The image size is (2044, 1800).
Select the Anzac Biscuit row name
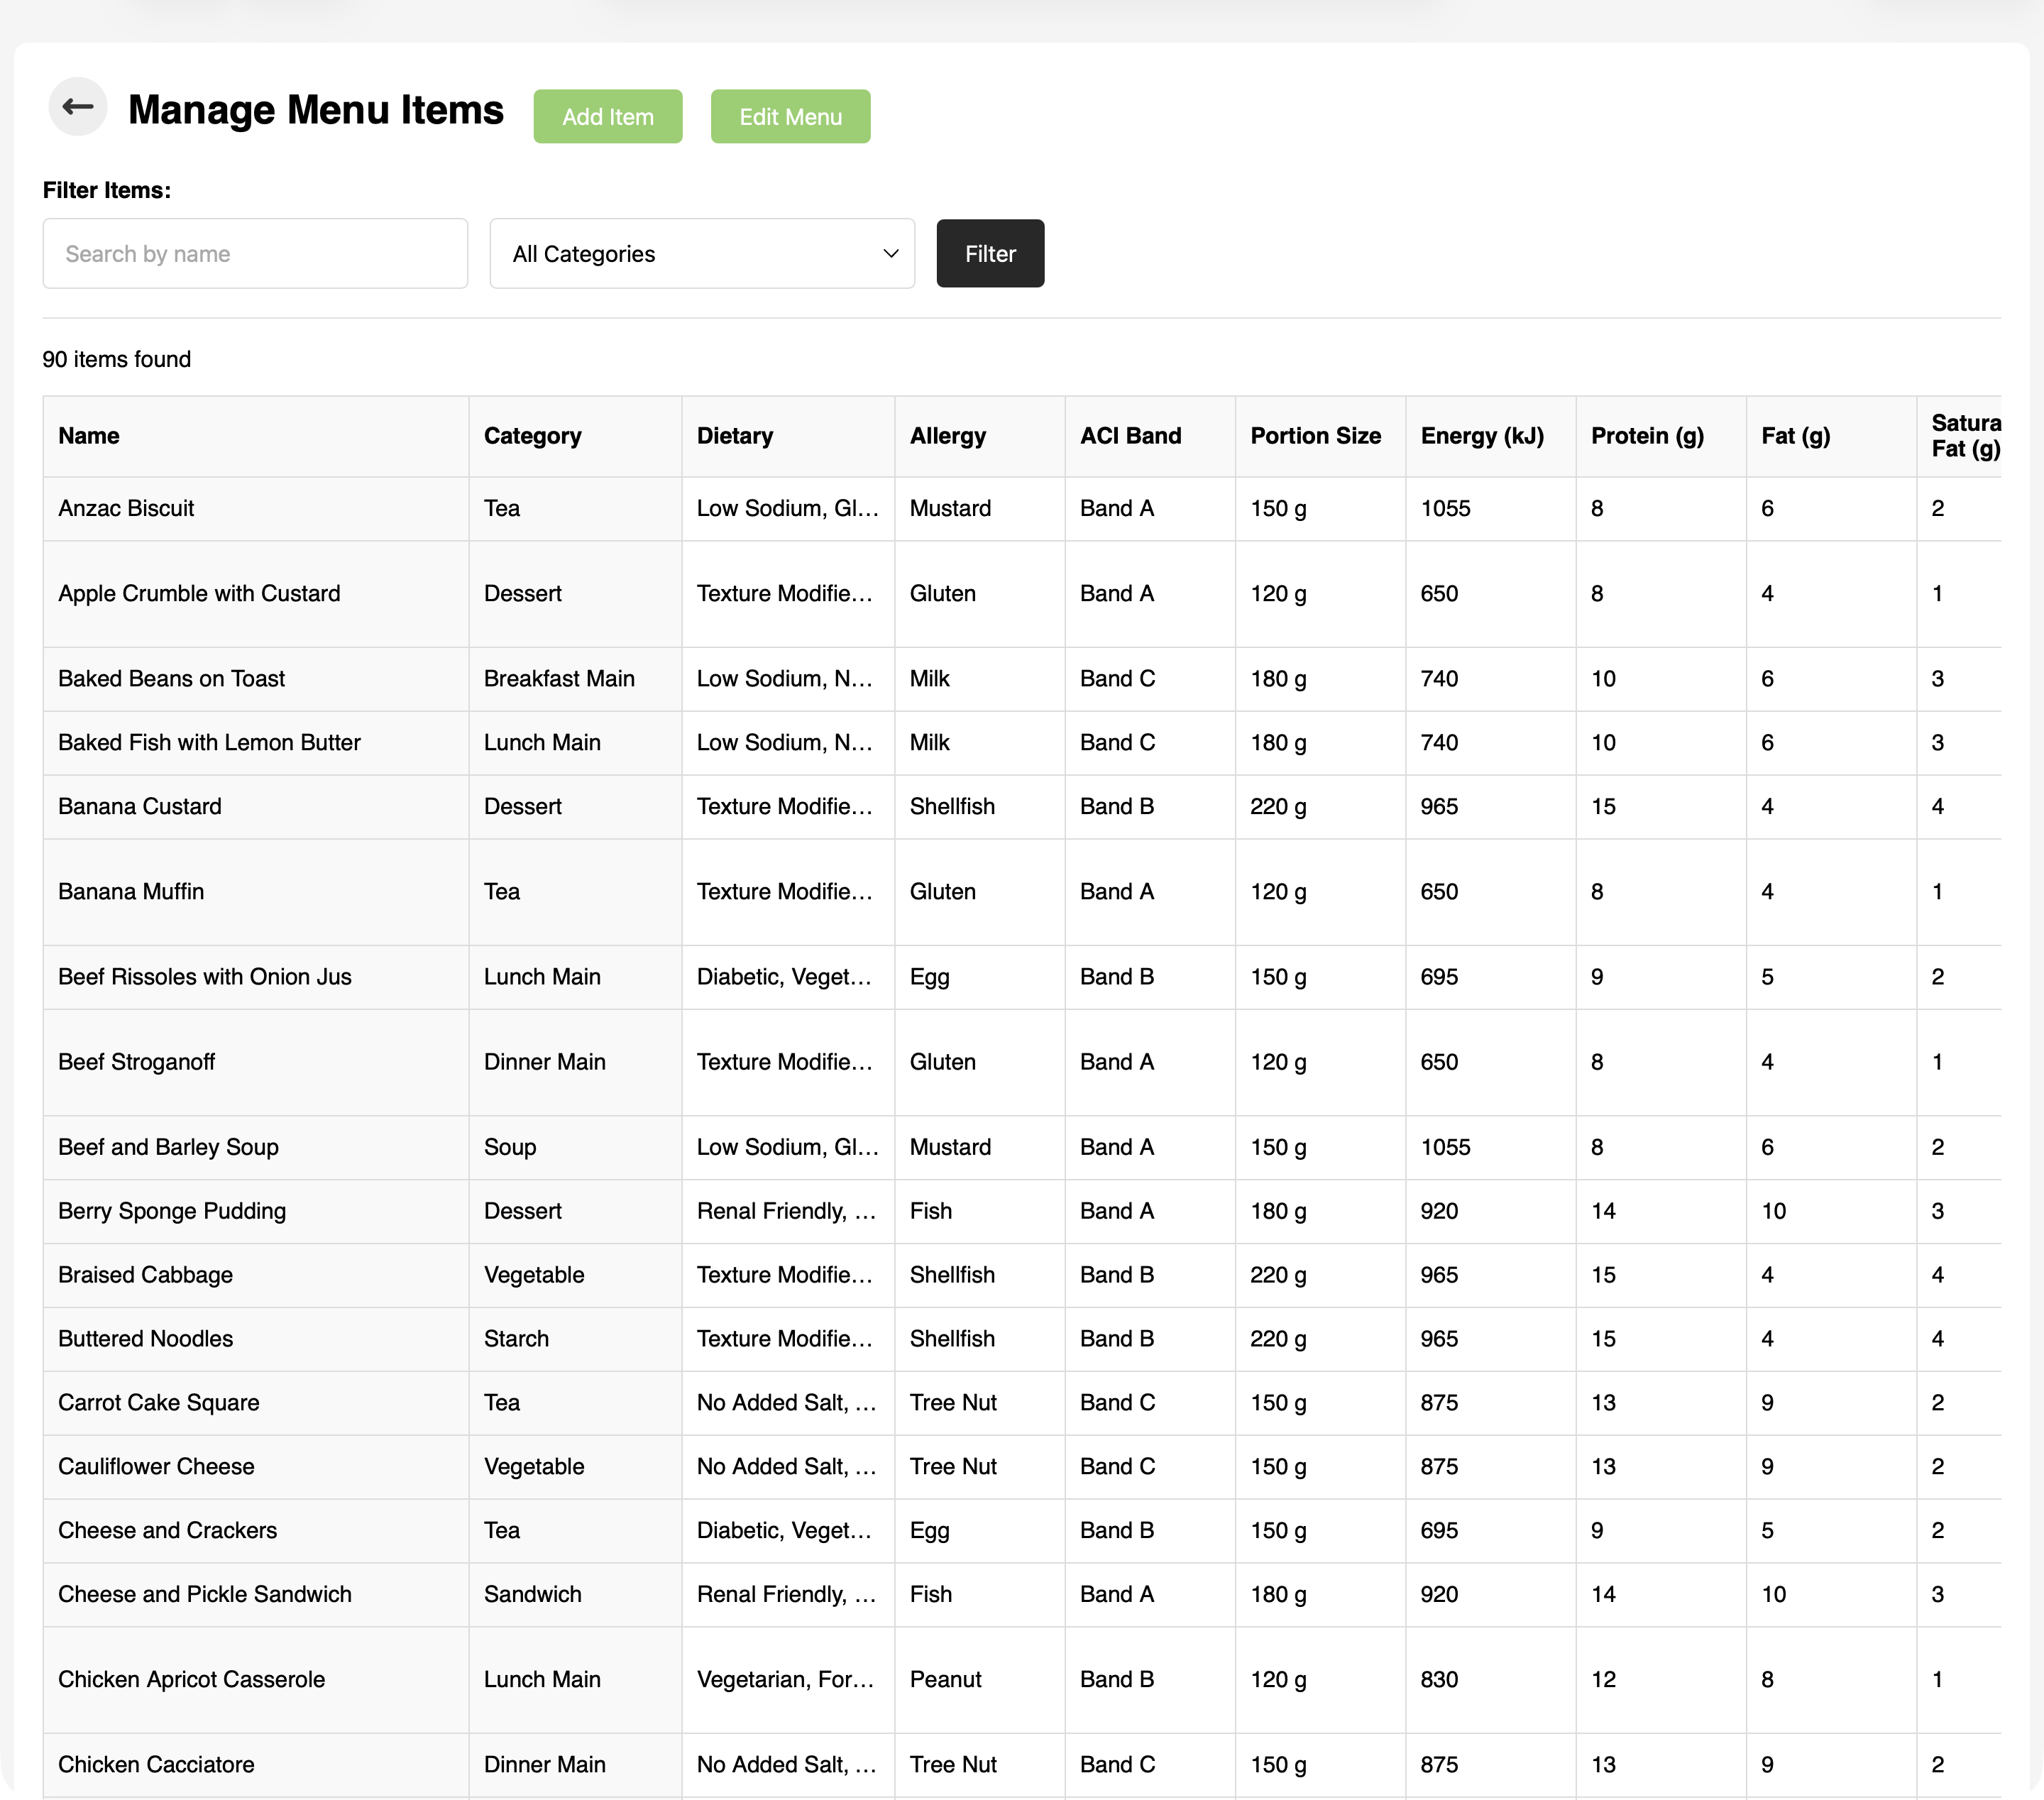(x=126, y=508)
